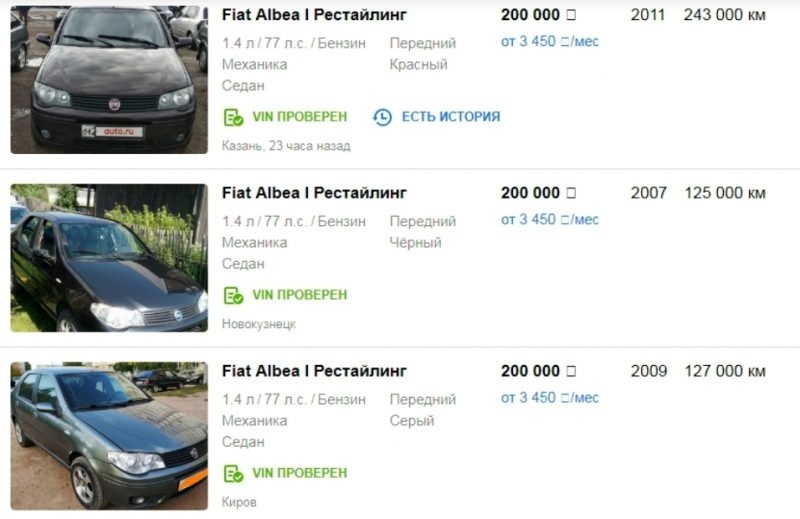The height and width of the screenshot is (519, 800).
Task: Open the black Fiat photo by fence
Action: tap(109, 258)
